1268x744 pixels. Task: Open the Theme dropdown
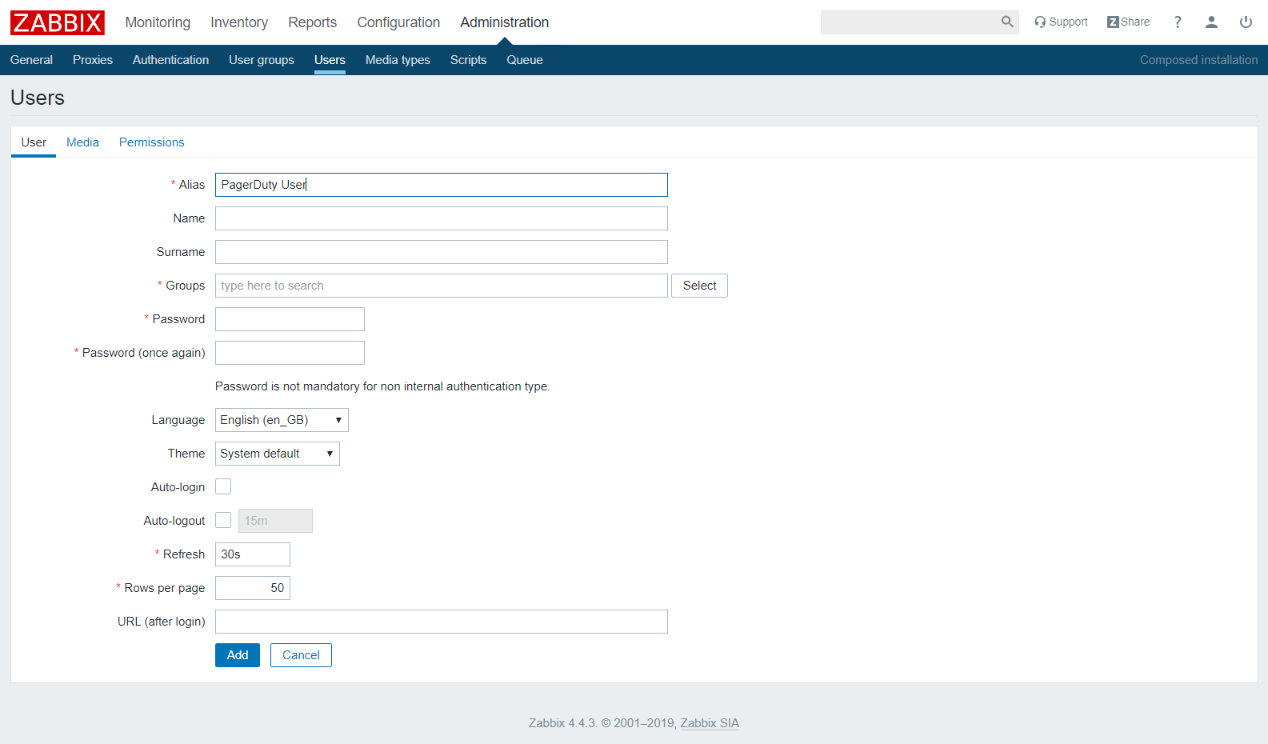click(x=277, y=454)
